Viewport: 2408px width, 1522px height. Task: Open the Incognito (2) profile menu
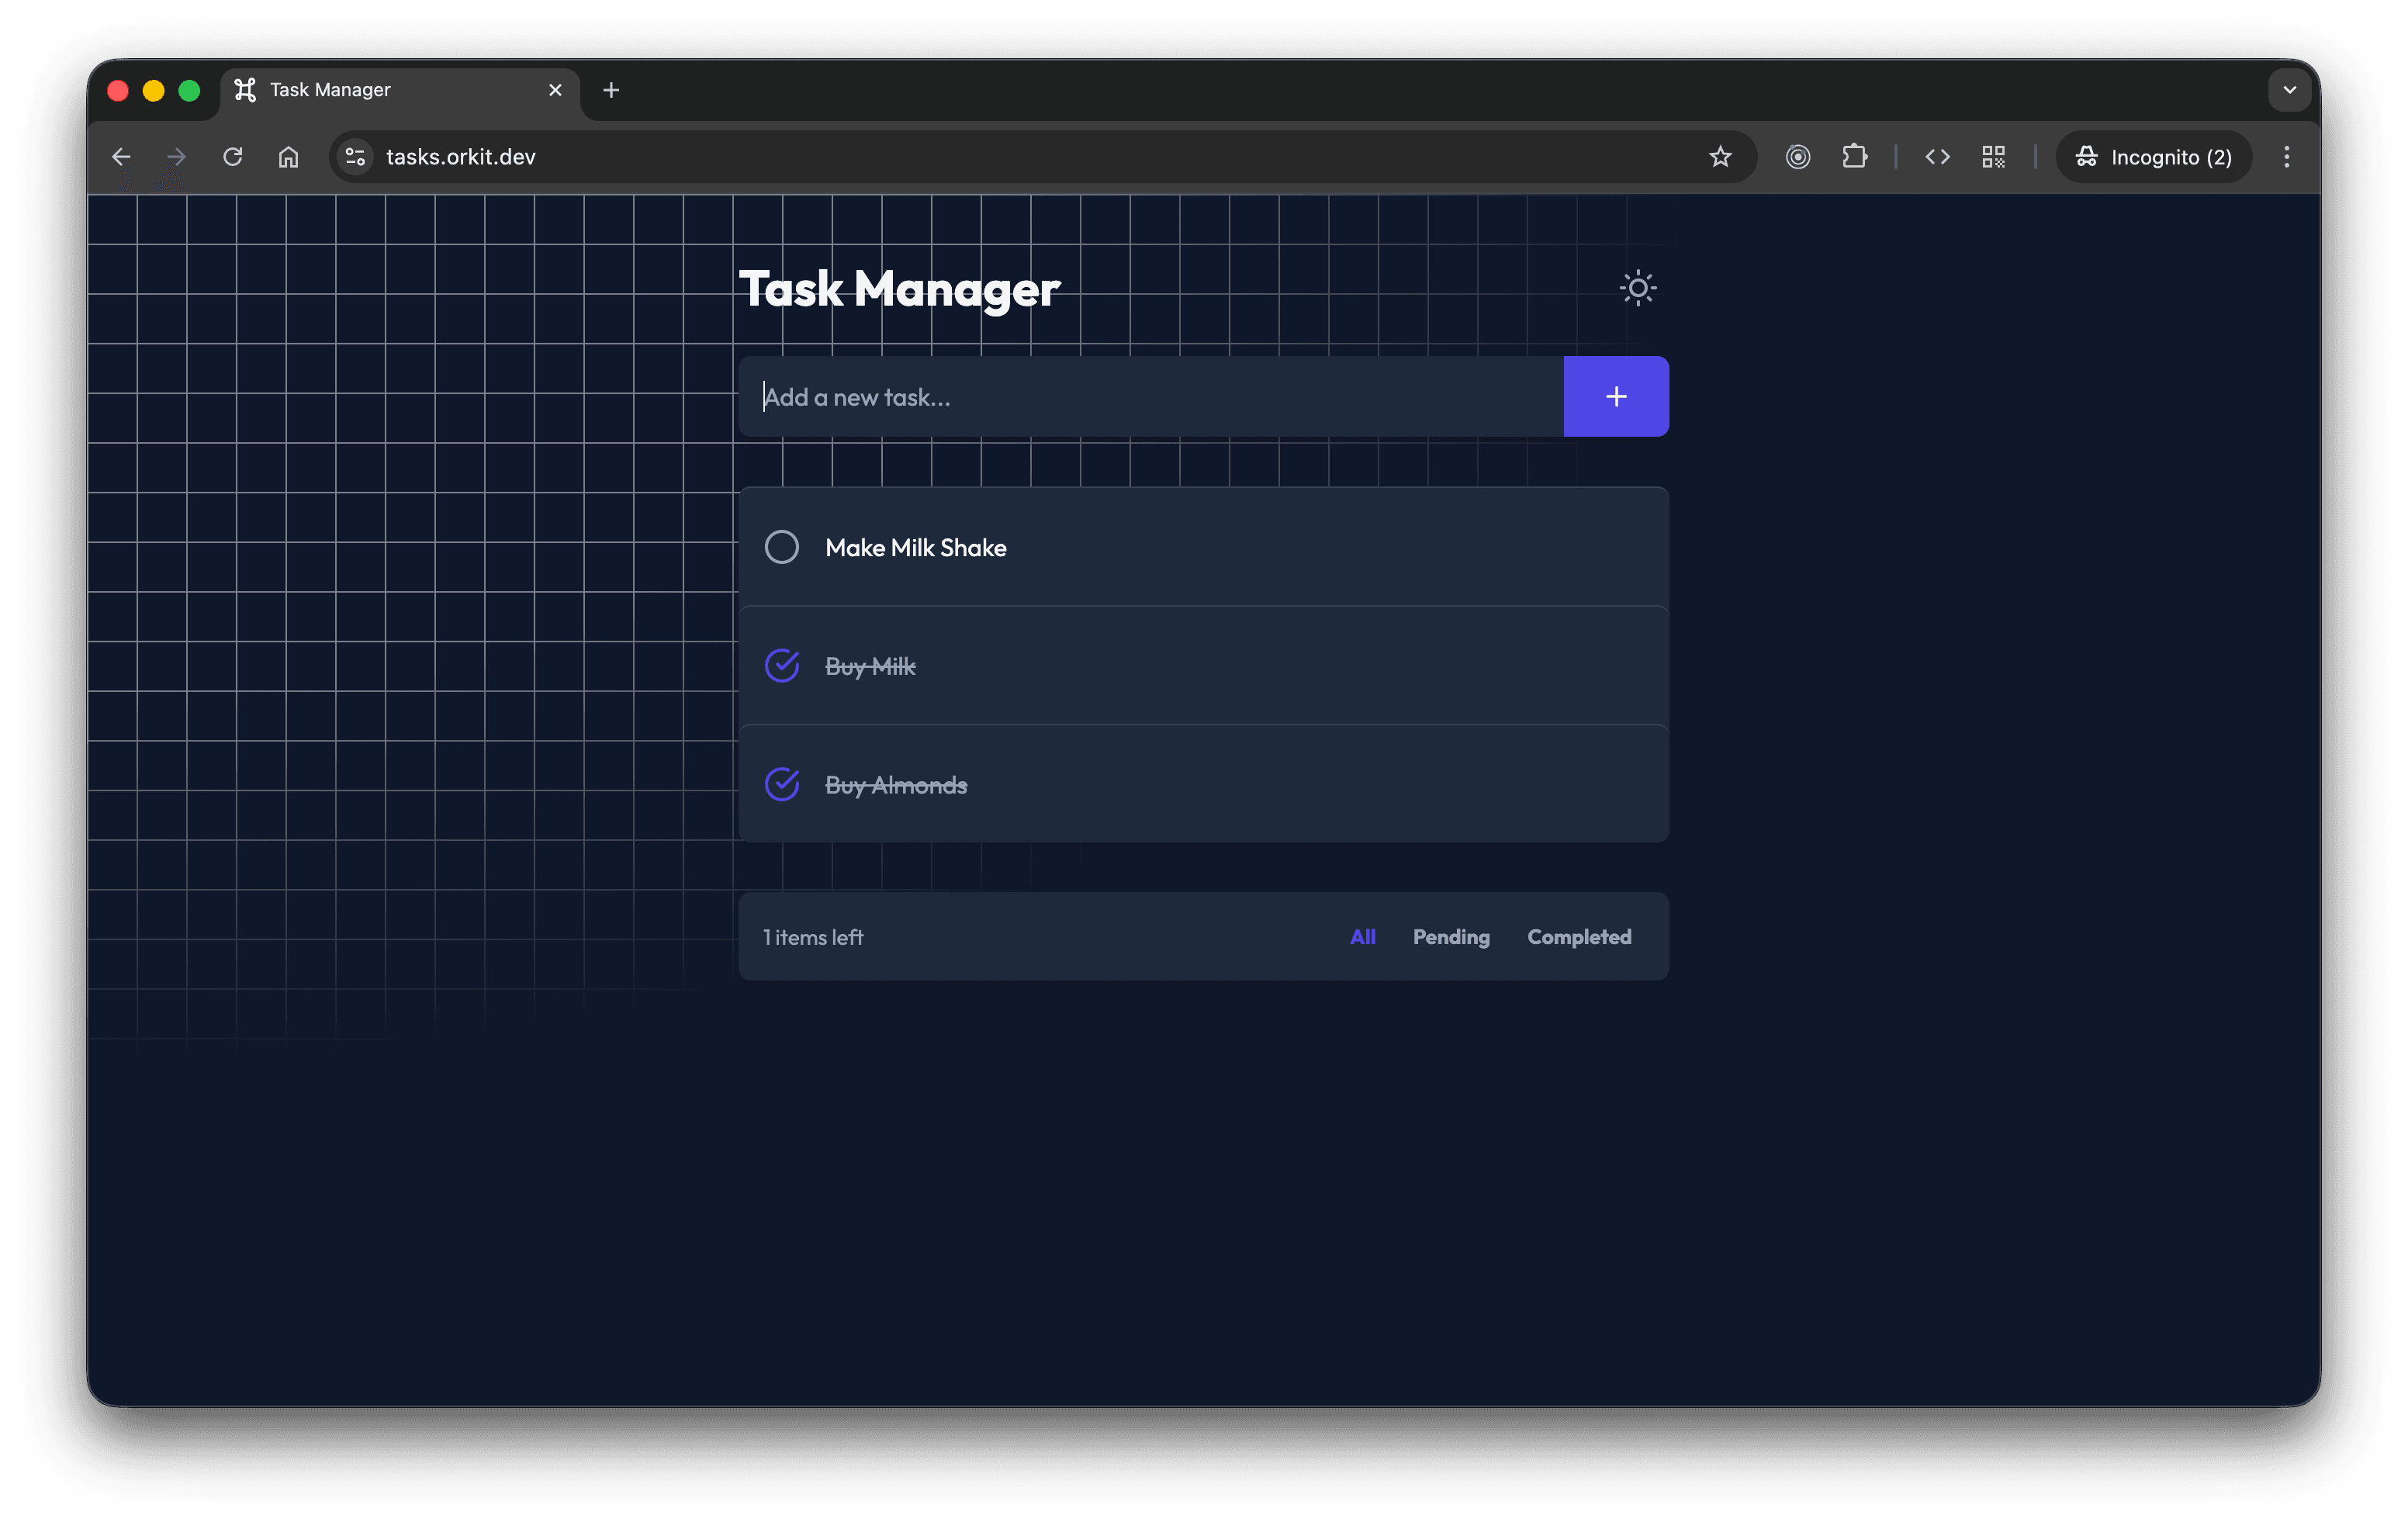pyautogui.click(x=2153, y=157)
